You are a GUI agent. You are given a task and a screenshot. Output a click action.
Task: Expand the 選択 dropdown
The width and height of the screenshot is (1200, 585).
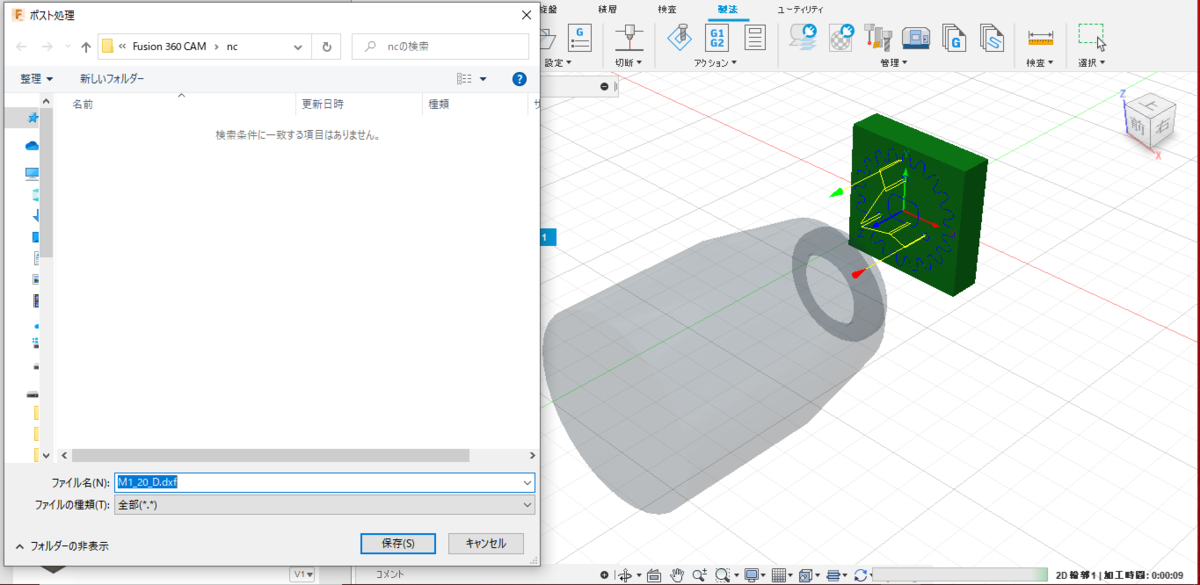tap(1092, 62)
